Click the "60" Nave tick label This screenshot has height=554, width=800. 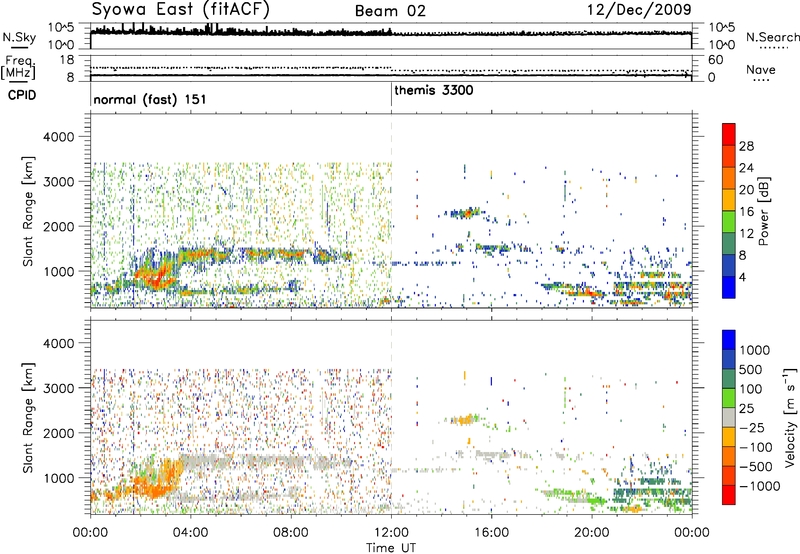click(x=715, y=60)
